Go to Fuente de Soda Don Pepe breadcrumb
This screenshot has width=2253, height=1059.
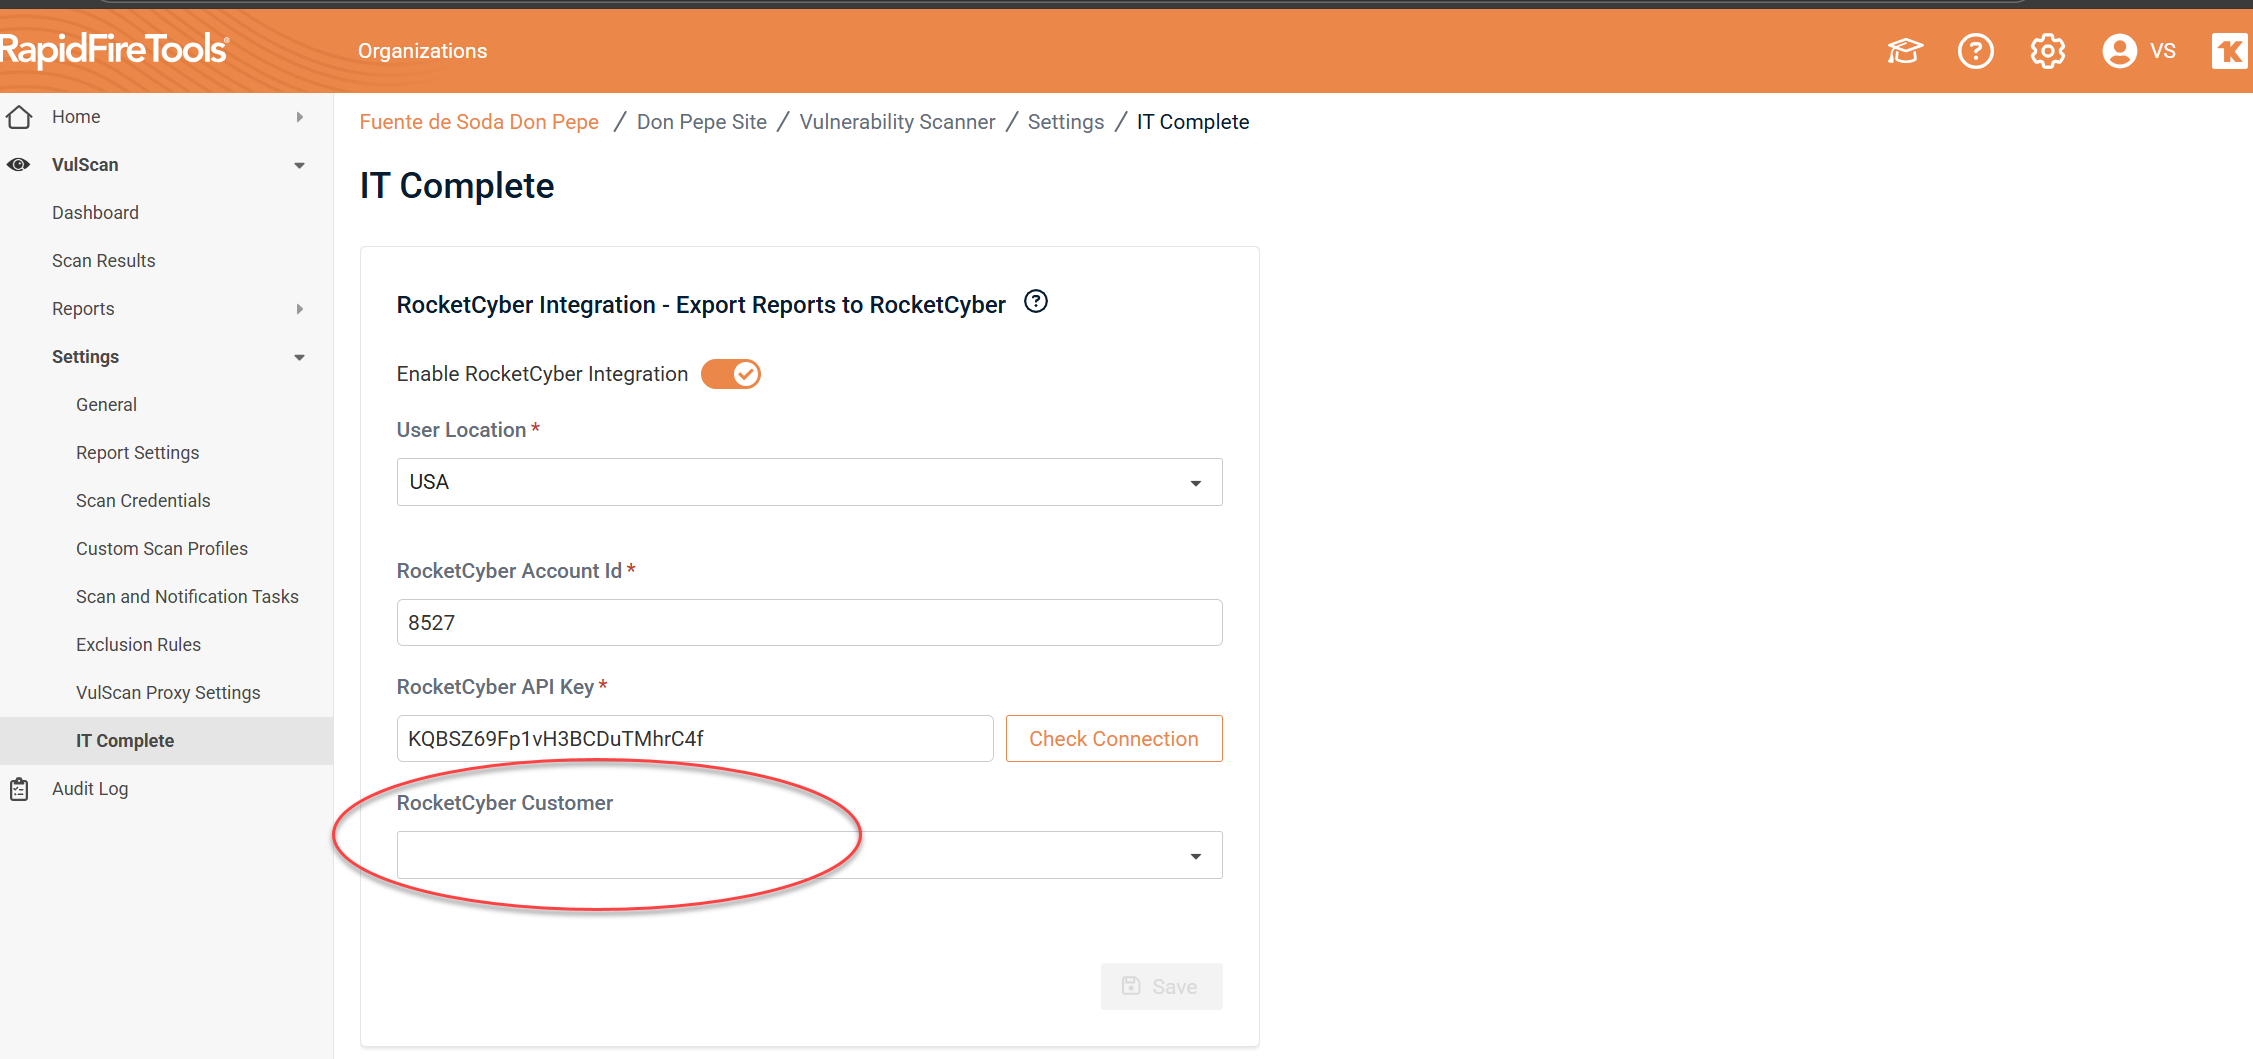[x=479, y=122]
